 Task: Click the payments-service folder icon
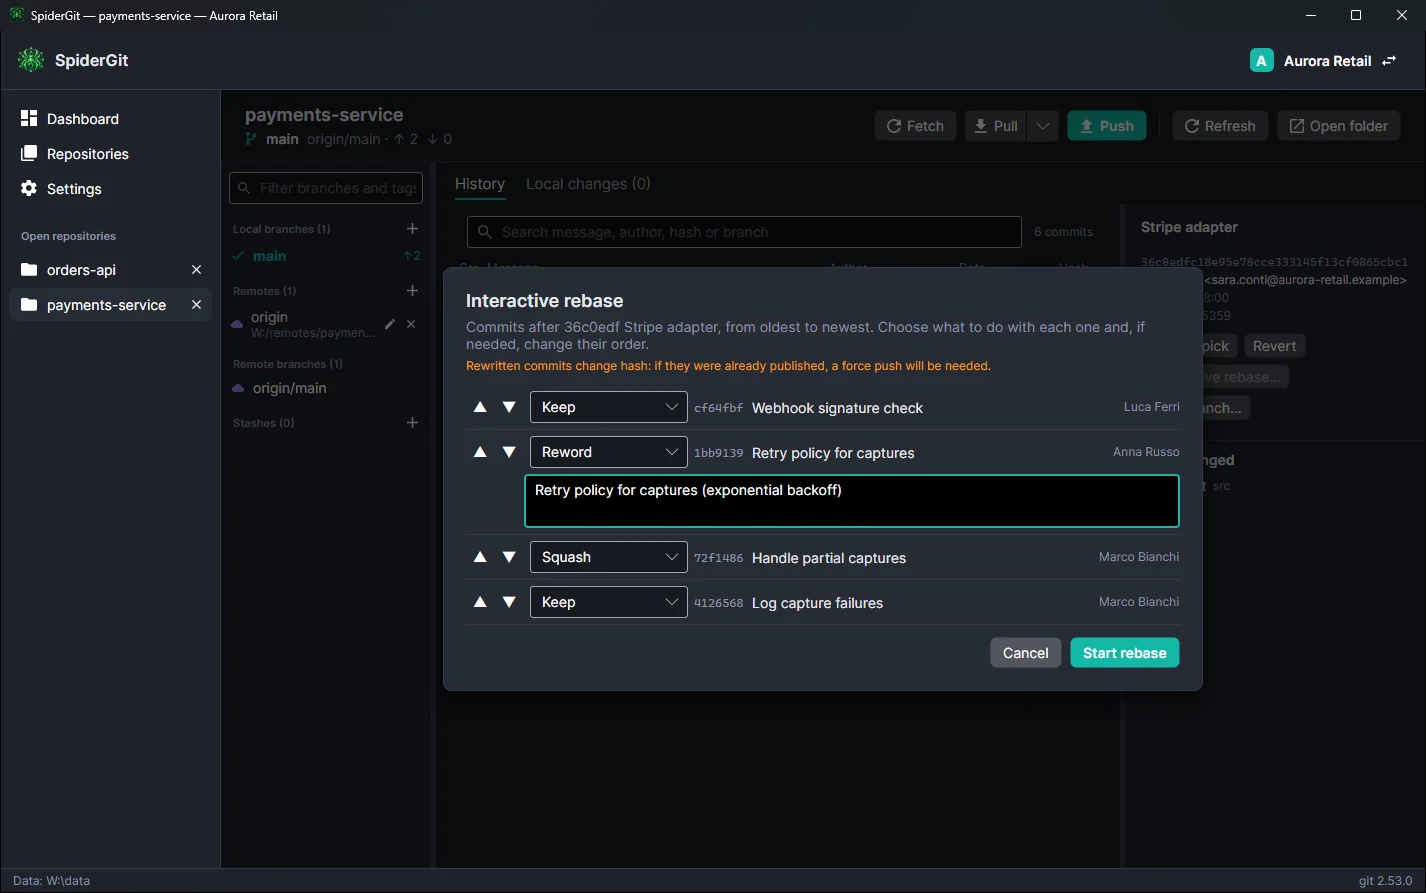(29, 305)
